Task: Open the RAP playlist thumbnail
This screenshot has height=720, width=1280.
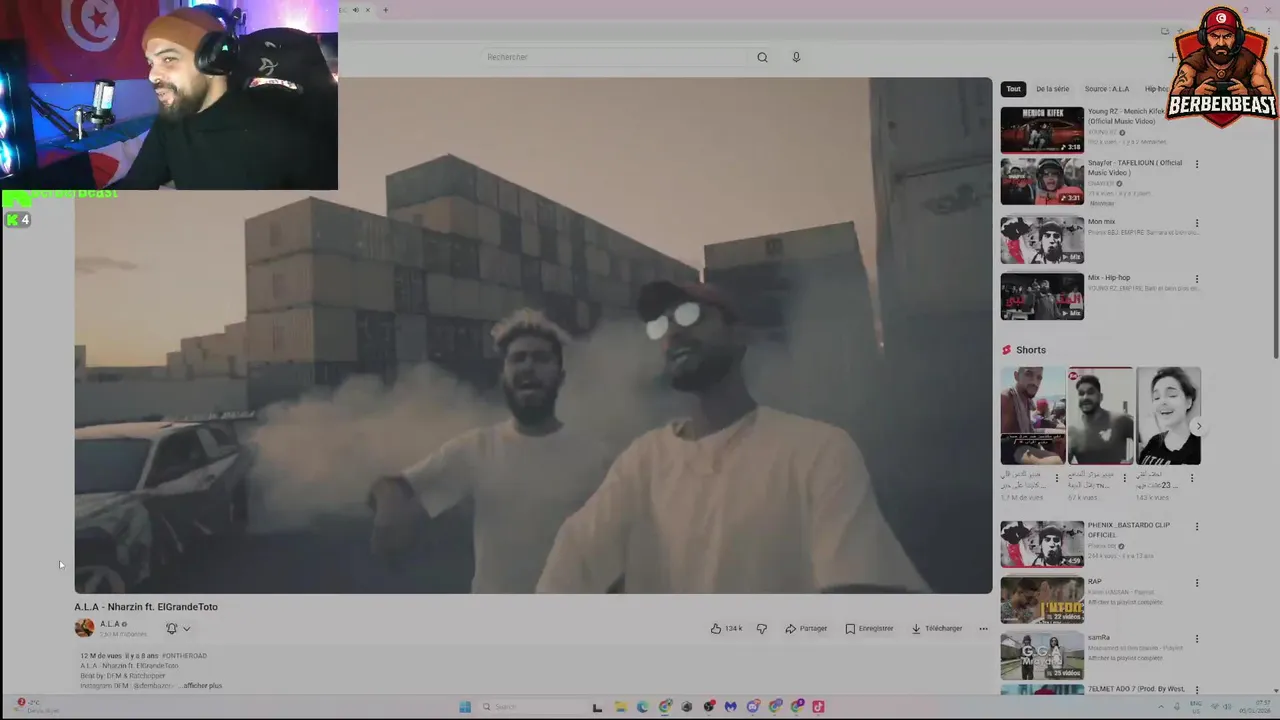Action: coord(1042,600)
